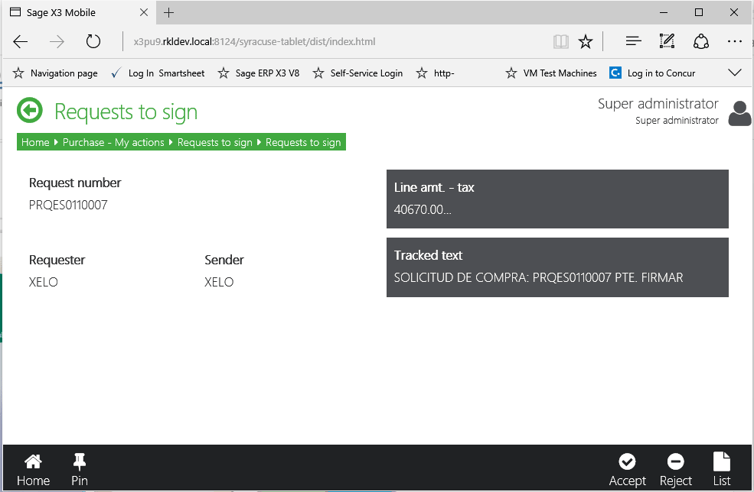The width and height of the screenshot is (754, 492).
Task: Open the Super administrator user avatar
Action: [x=739, y=114]
